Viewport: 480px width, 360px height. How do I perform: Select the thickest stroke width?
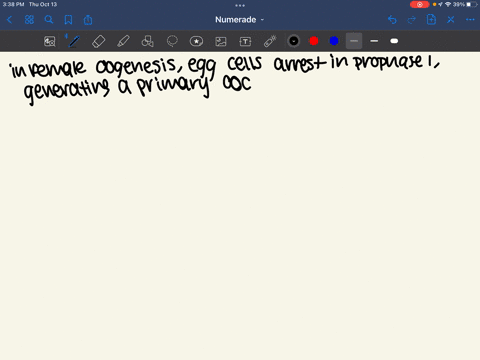[x=394, y=41]
